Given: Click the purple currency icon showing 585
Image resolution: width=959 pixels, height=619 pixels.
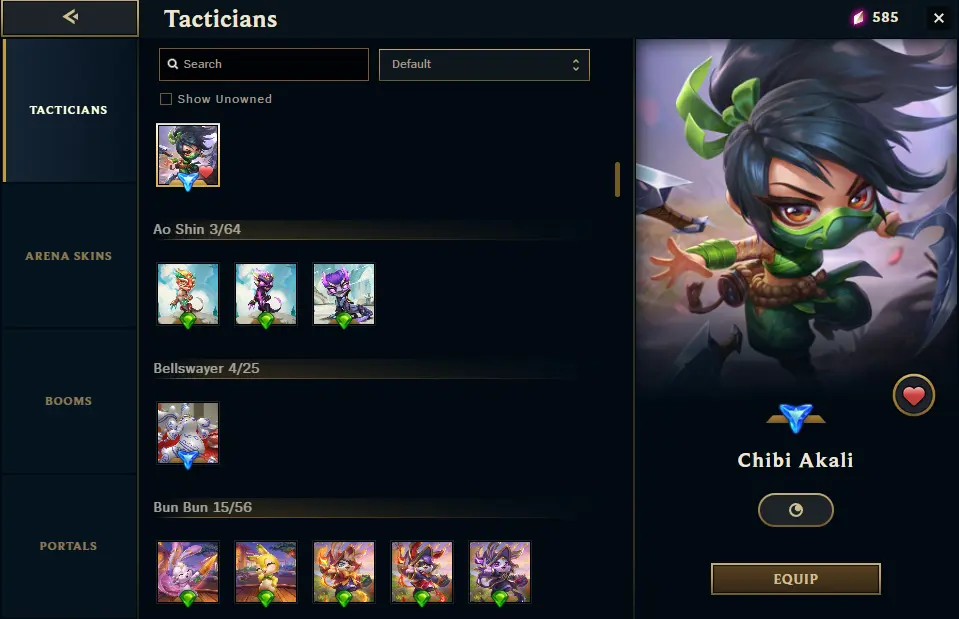Looking at the screenshot, I should pos(859,18).
